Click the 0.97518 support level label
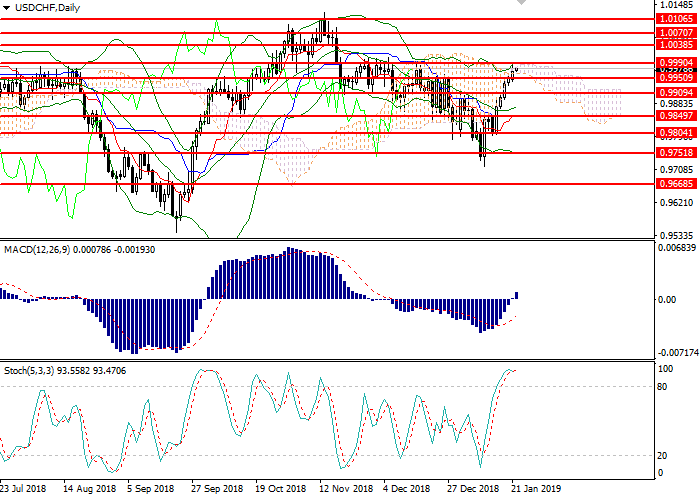700x500 pixels. 675,153
